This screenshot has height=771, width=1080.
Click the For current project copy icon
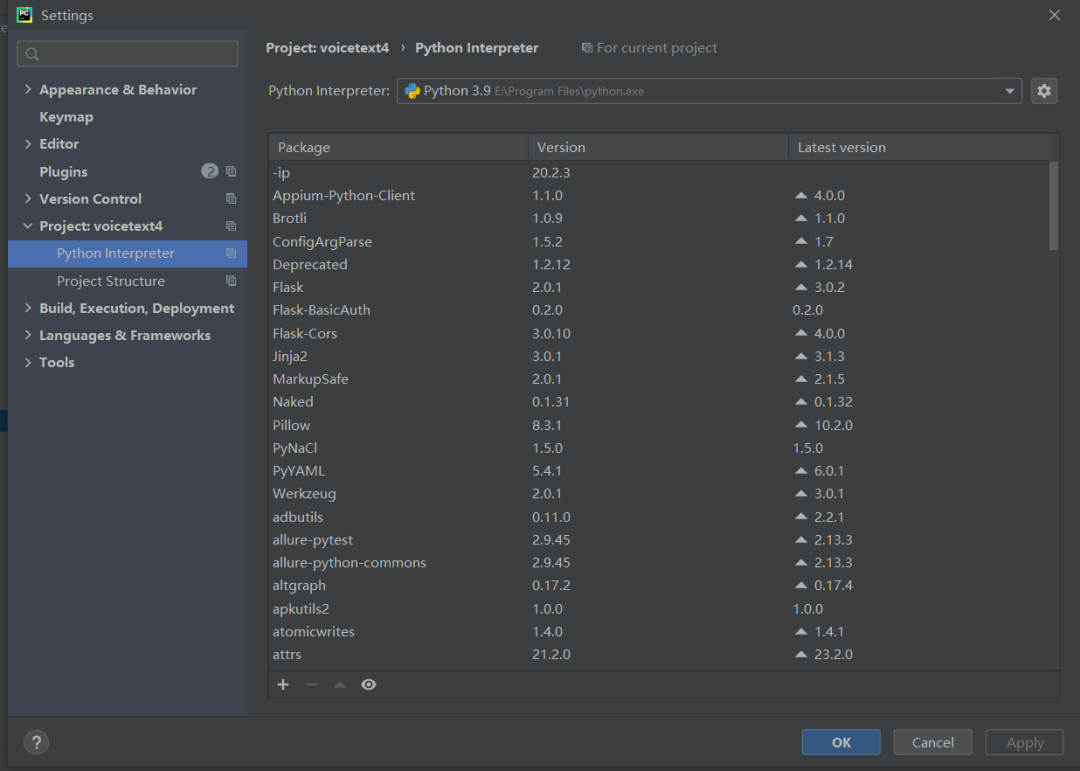587,48
